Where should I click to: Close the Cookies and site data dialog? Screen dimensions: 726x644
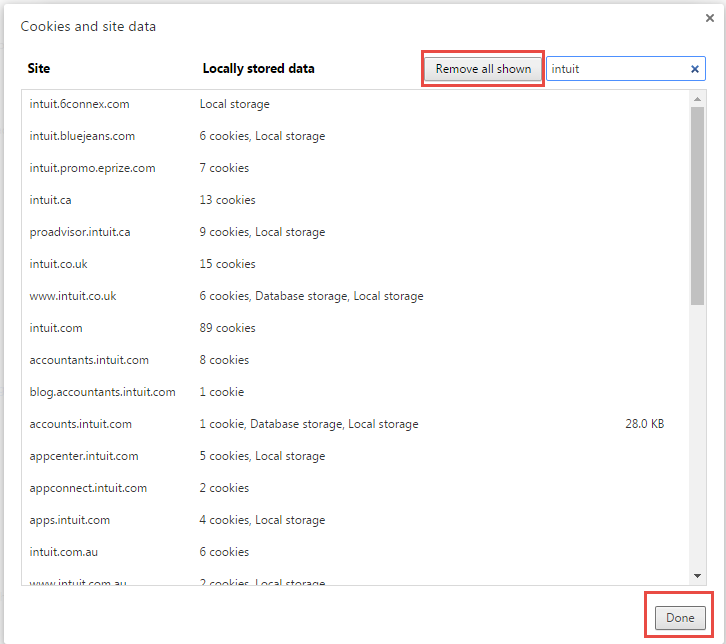point(709,18)
